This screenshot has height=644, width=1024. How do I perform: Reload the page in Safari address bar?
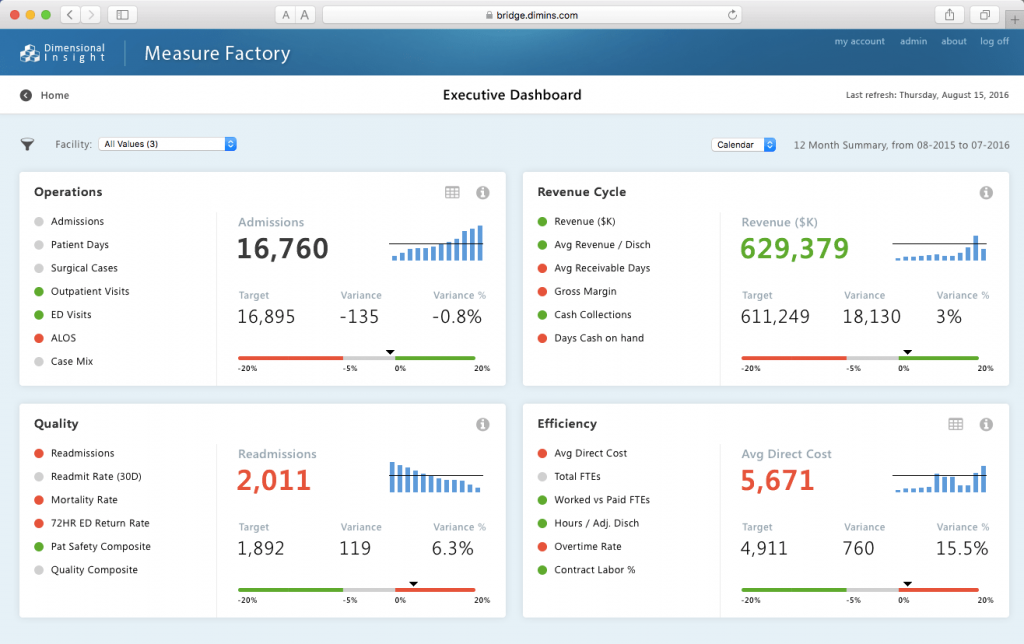pos(733,15)
